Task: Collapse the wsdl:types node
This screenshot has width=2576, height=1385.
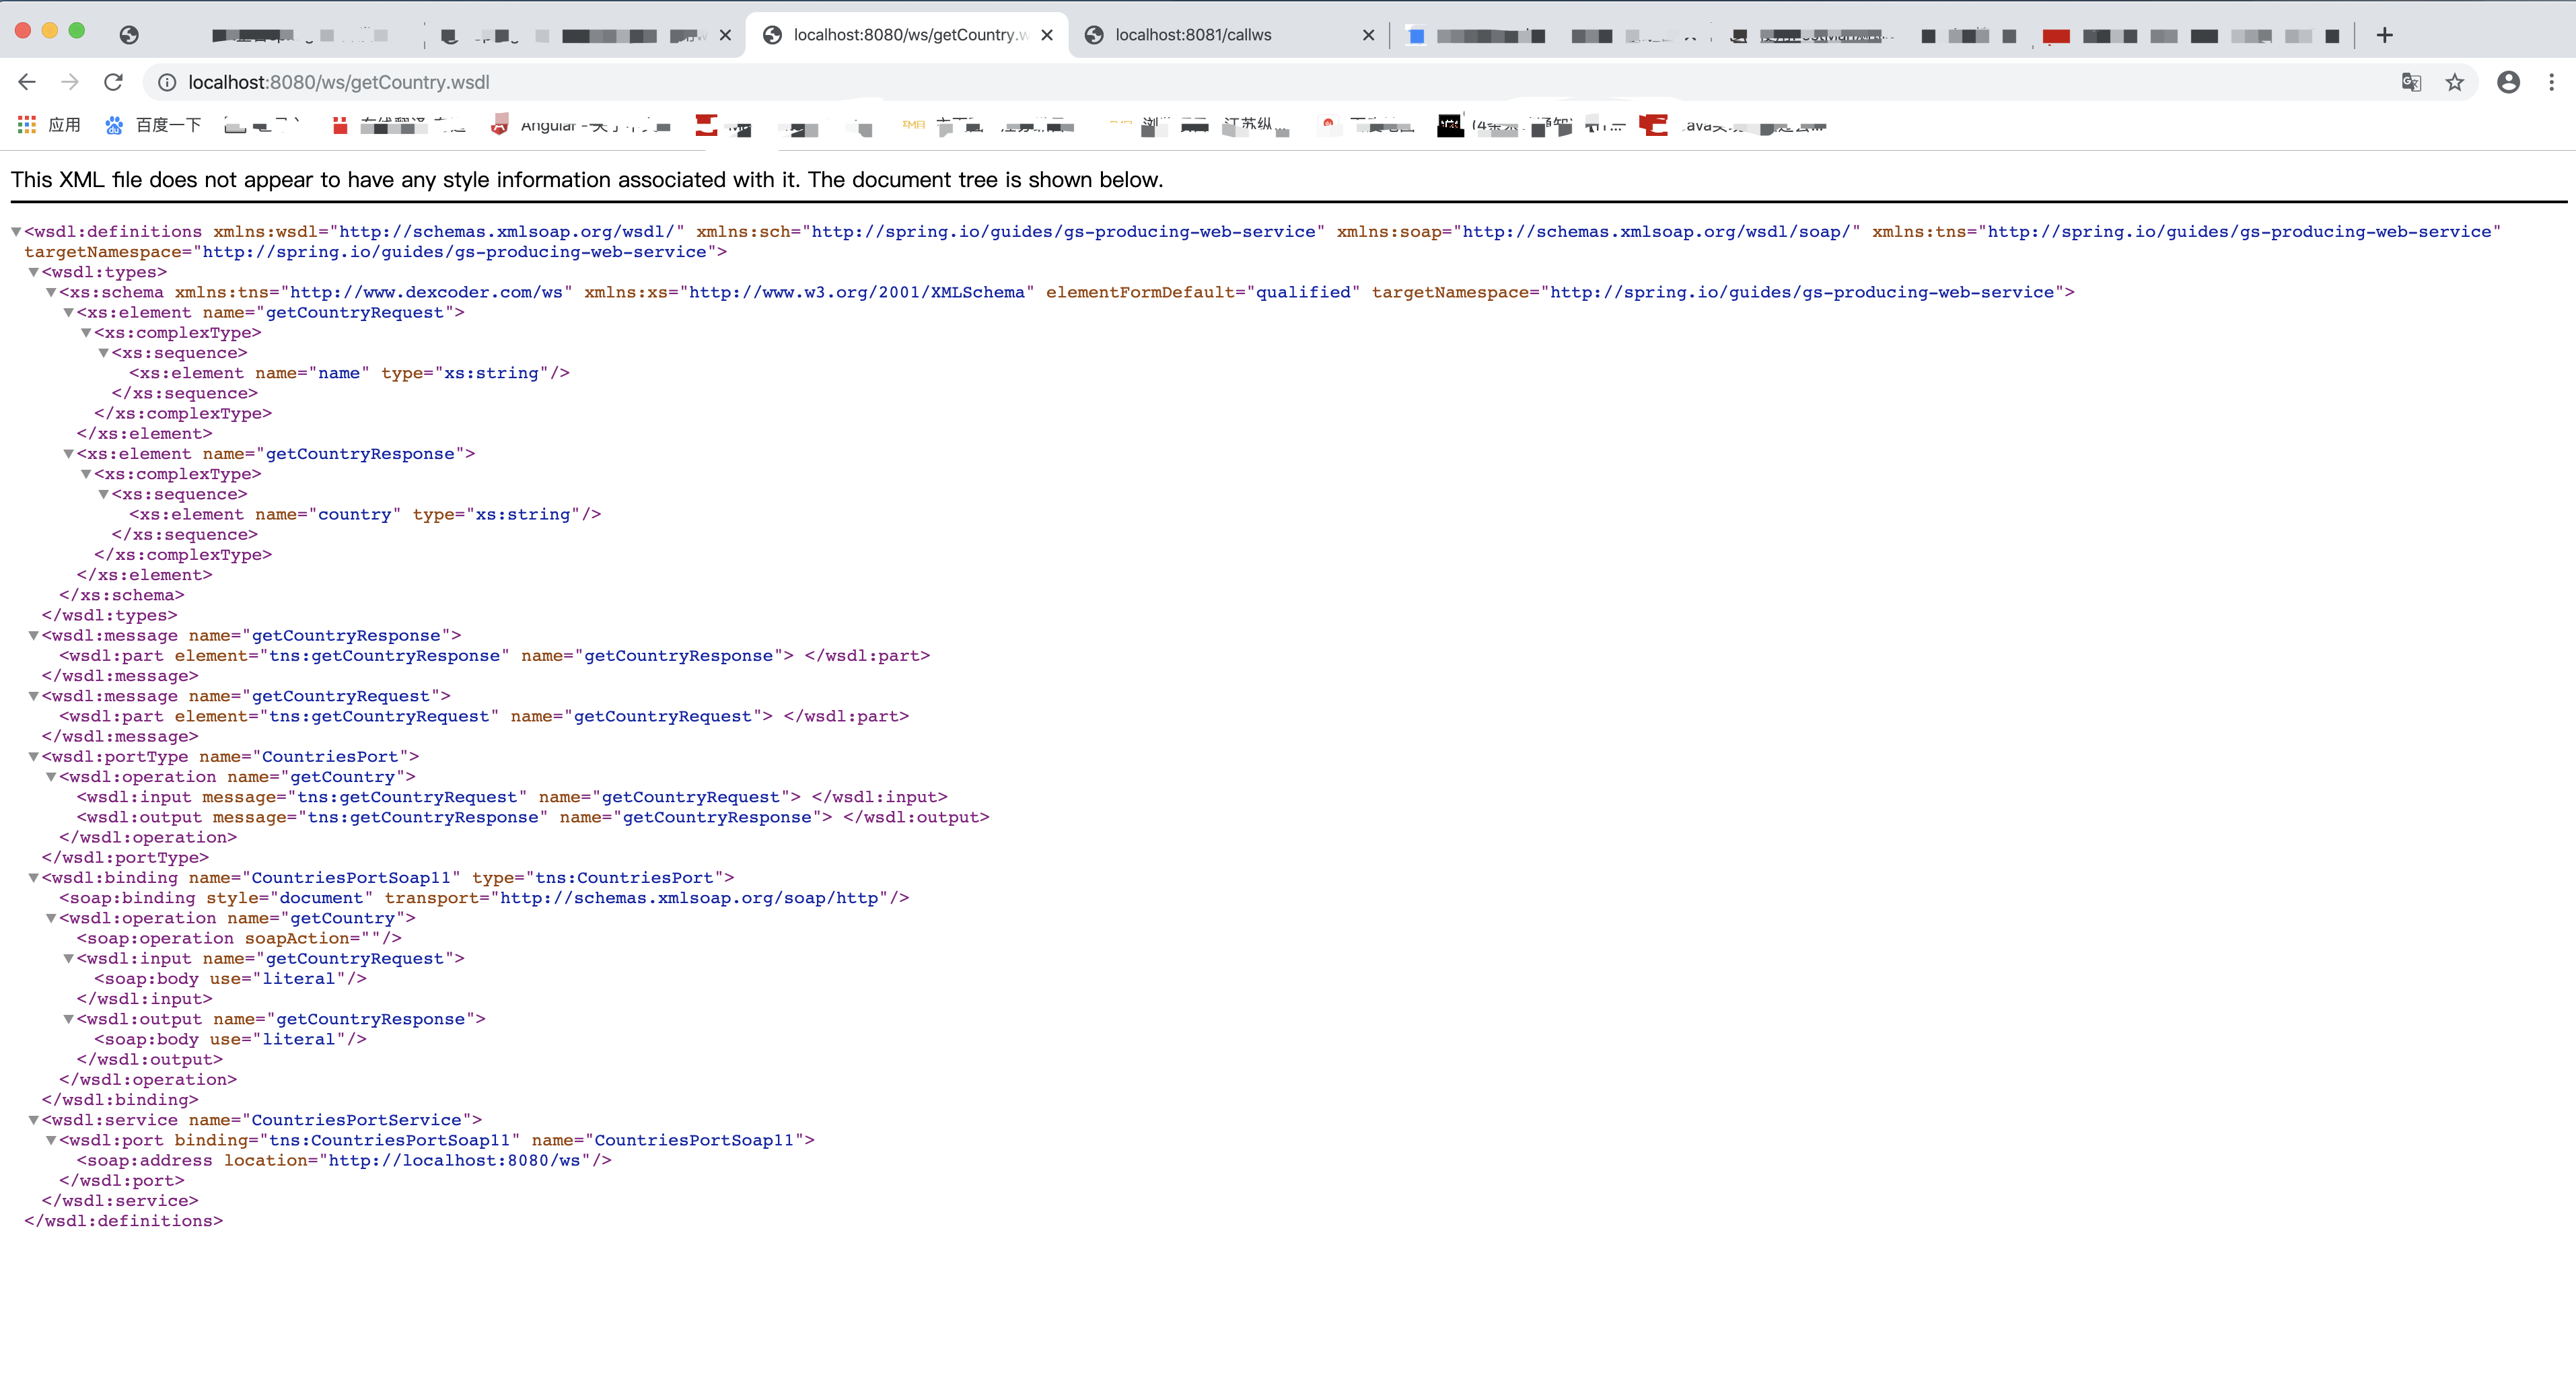Action: 33,272
